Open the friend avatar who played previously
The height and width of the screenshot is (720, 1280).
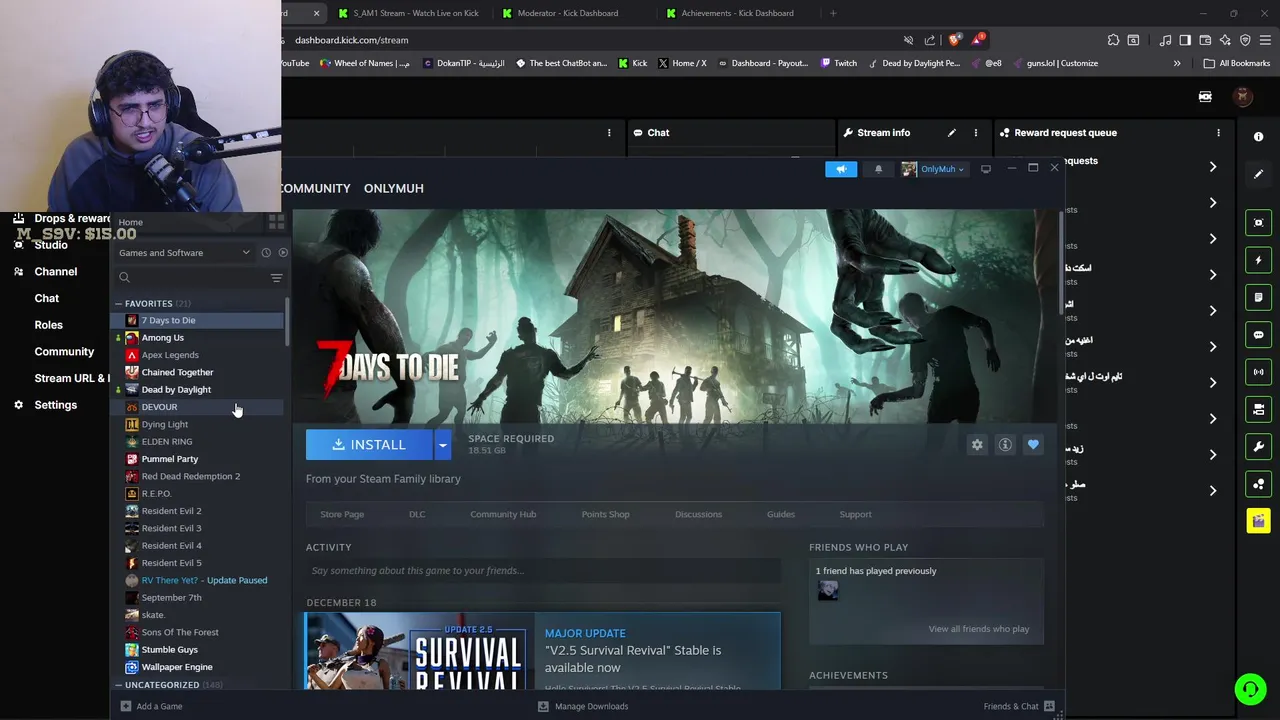[828, 590]
